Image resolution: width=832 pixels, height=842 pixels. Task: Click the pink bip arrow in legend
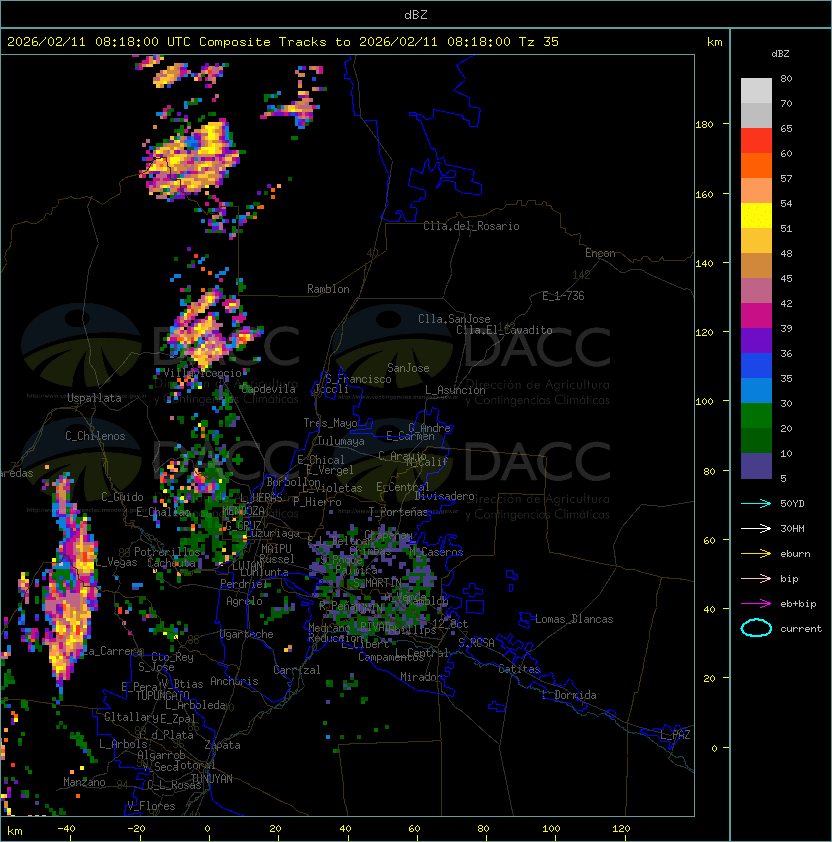tap(756, 578)
